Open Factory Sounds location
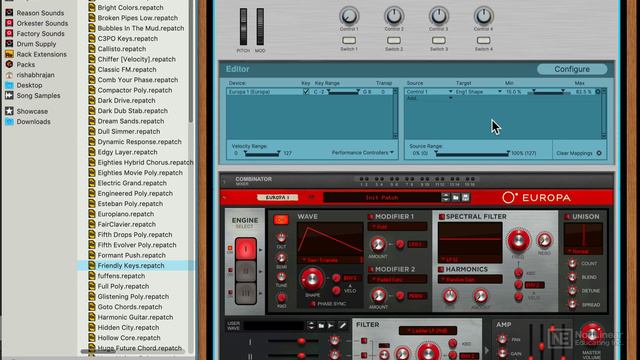This screenshot has height=360, width=640. pyautogui.click(x=40, y=33)
